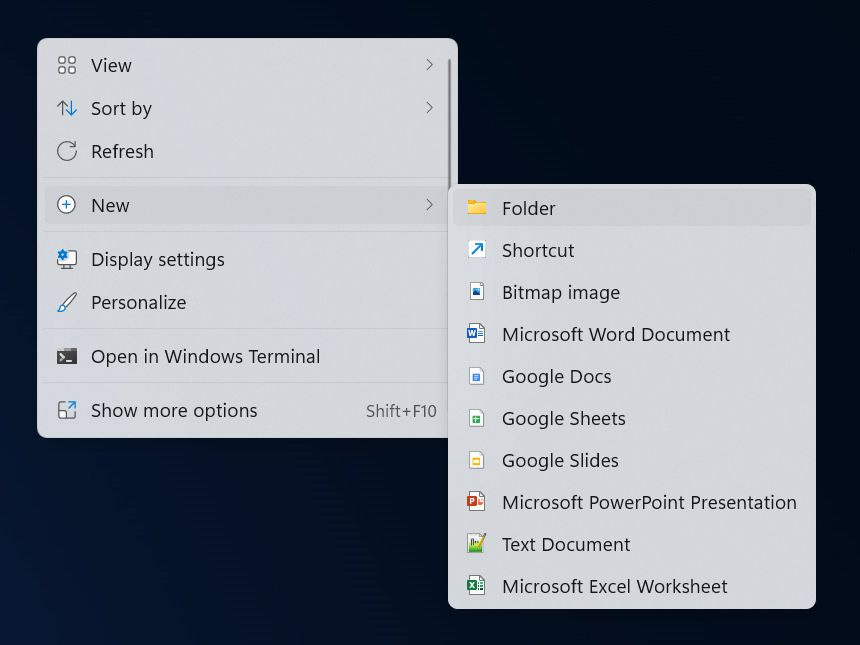Select the New menu entry
This screenshot has height=645, width=860.
246,205
